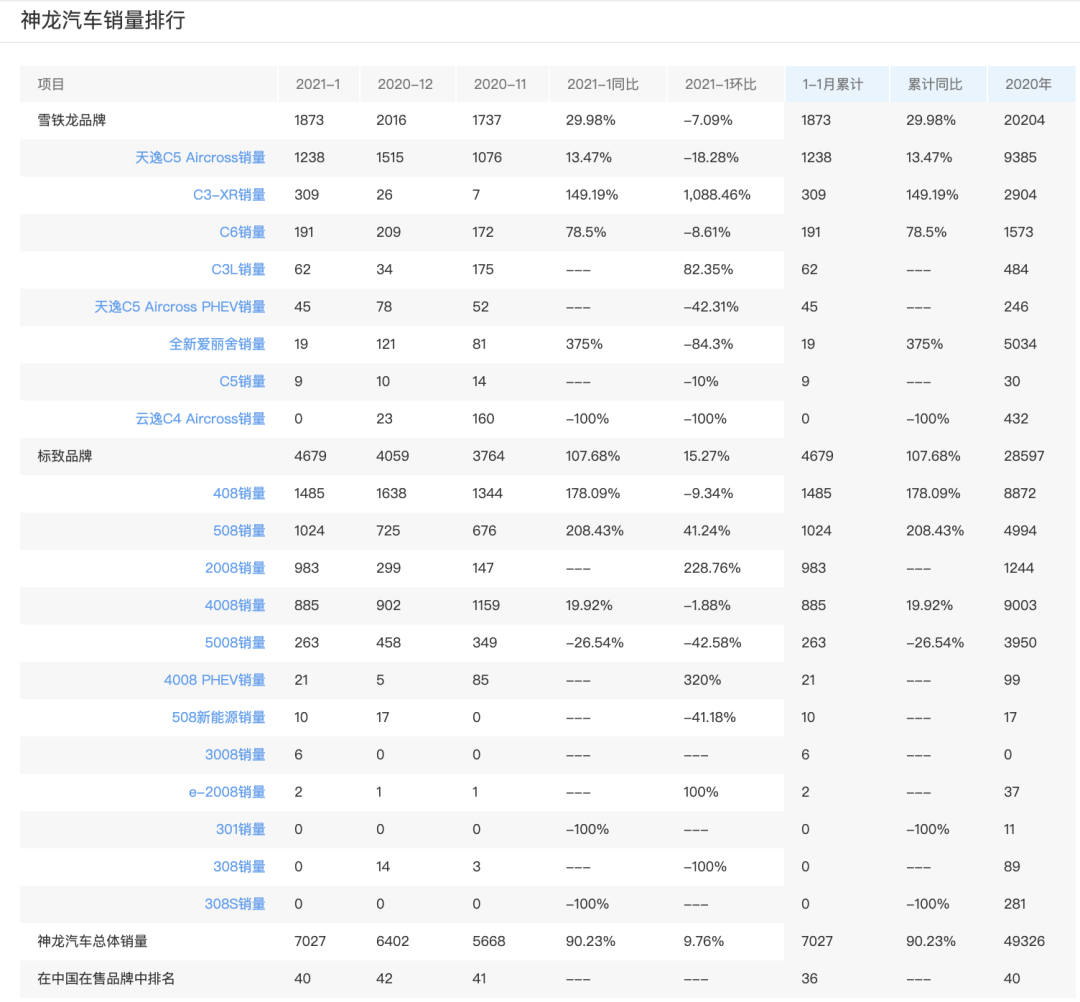Open the 5008销量 link
Image resolution: width=1080 pixels, height=1002 pixels.
click(x=235, y=643)
